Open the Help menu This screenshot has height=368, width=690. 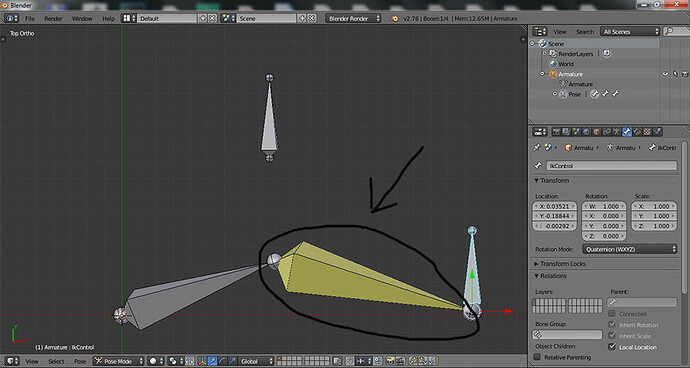pyautogui.click(x=108, y=18)
